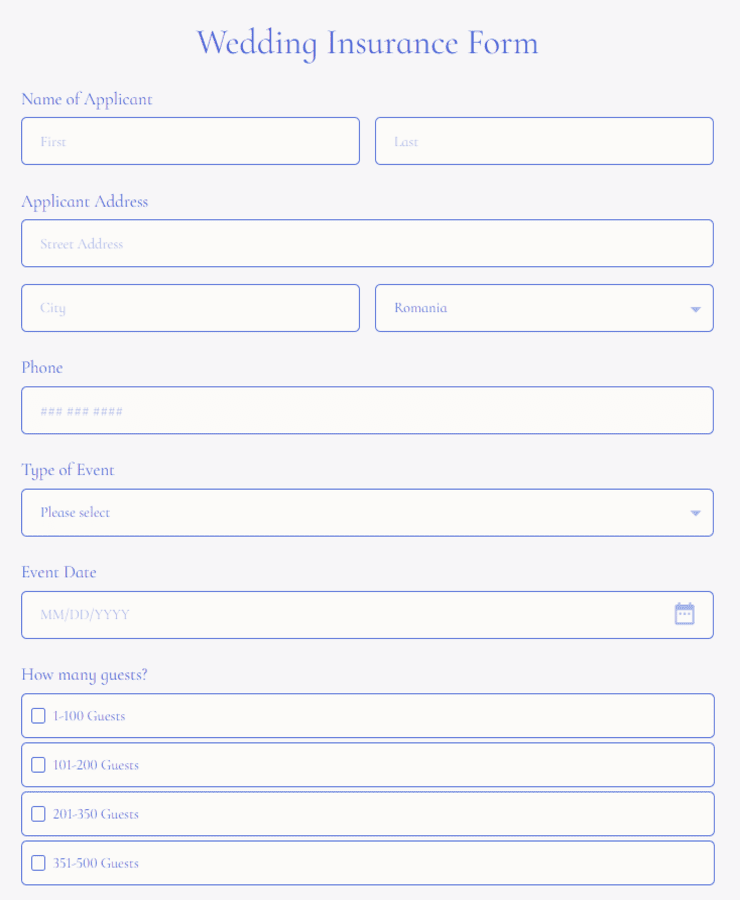The image size is (740, 900).
Task: Tick the 101-200 Guests option
Action: coord(38,765)
